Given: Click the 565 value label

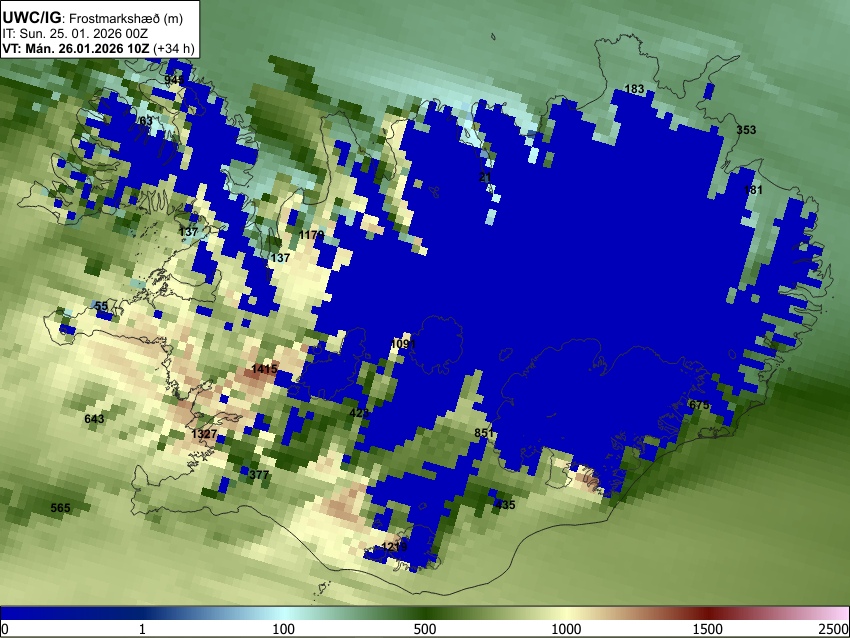Looking at the screenshot, I should 60,507.
